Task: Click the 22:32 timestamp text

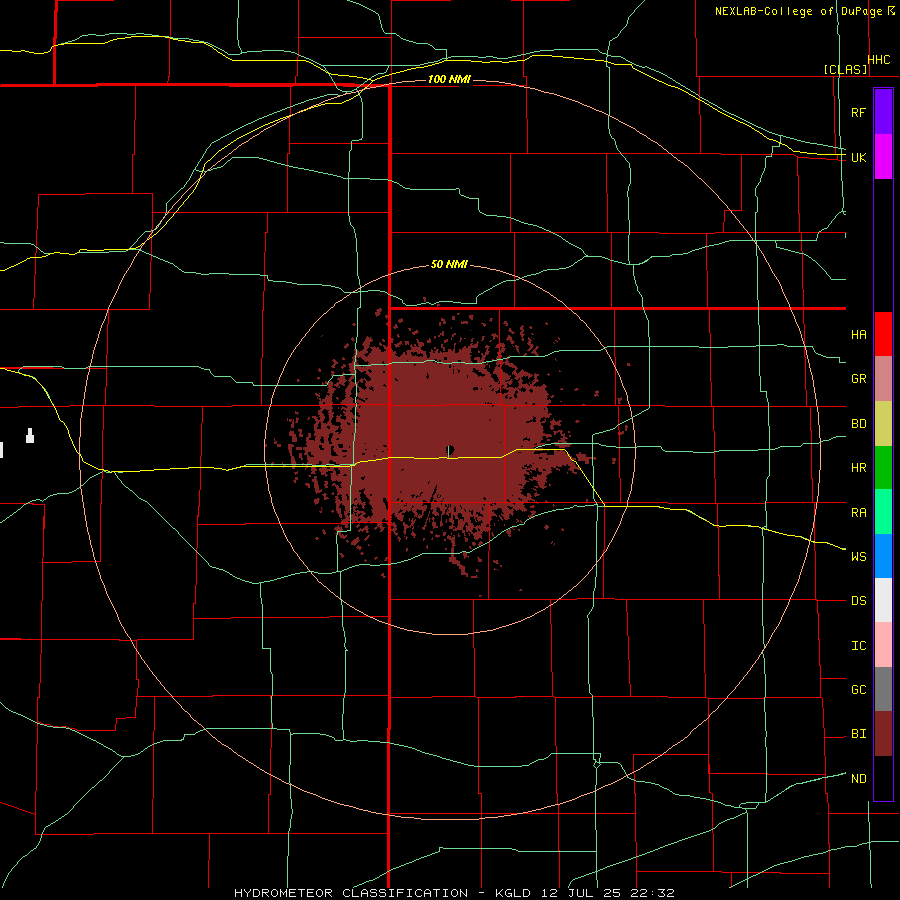Action: [x=651, y=893]
